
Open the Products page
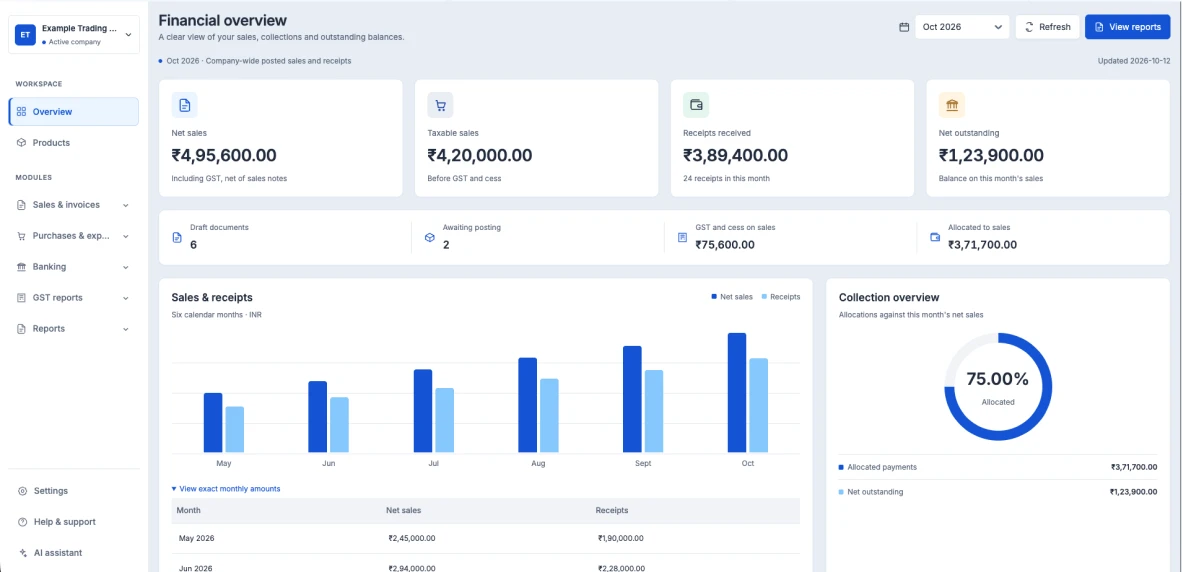click(x=74, y=142)
